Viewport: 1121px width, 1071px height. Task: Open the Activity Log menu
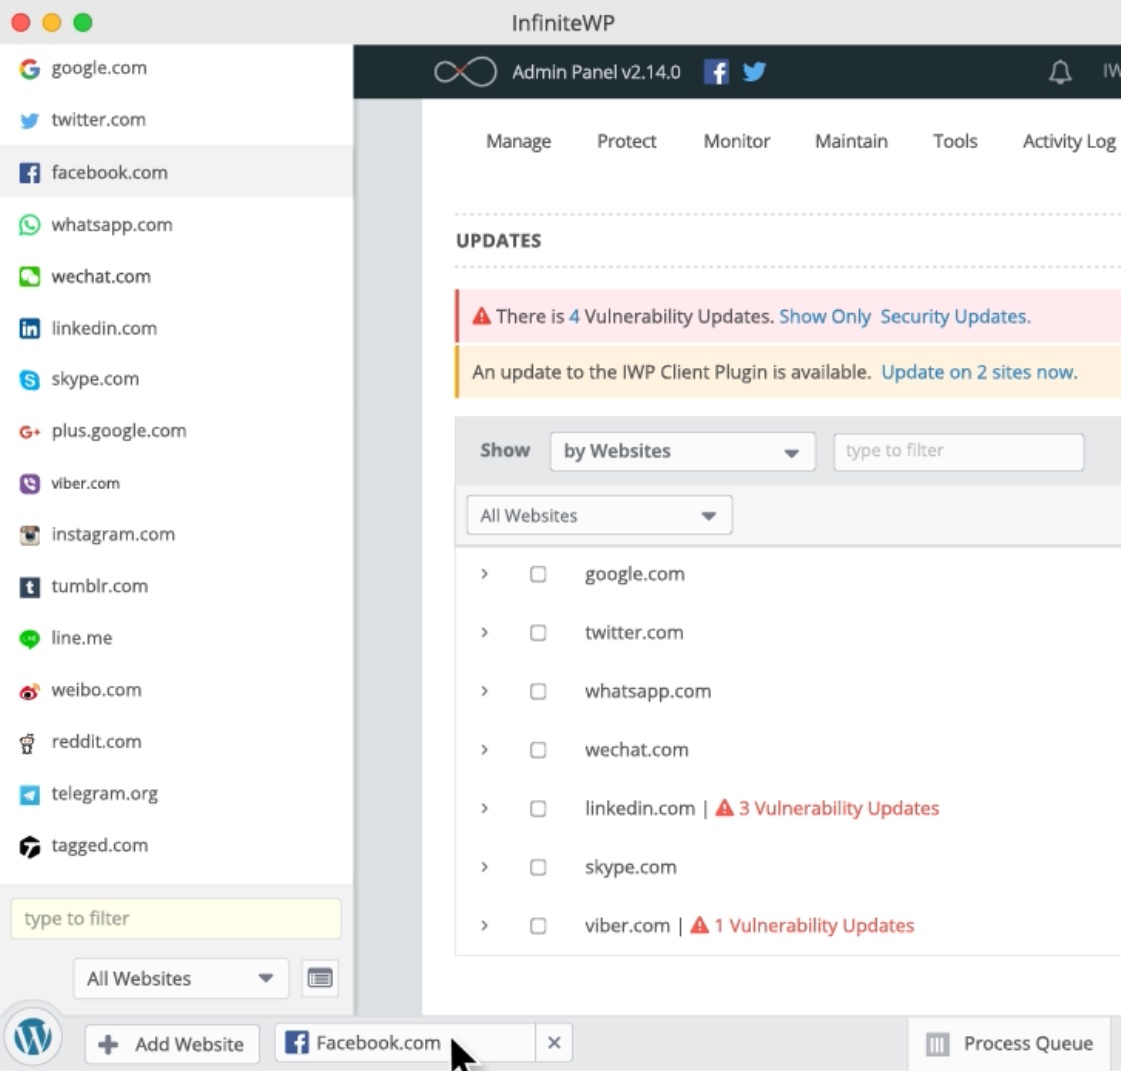pyautogui.click(x=1069, y=142)
